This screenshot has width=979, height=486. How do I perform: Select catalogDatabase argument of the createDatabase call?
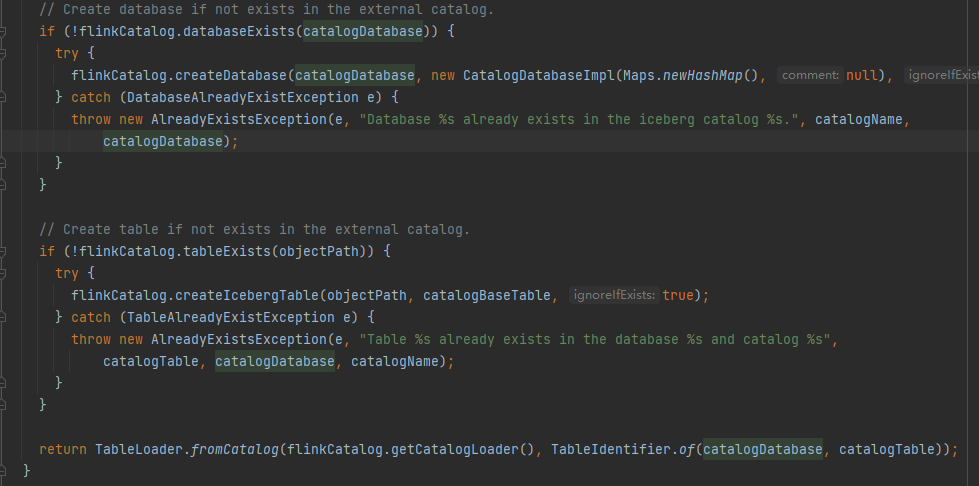tap(355, 76)
